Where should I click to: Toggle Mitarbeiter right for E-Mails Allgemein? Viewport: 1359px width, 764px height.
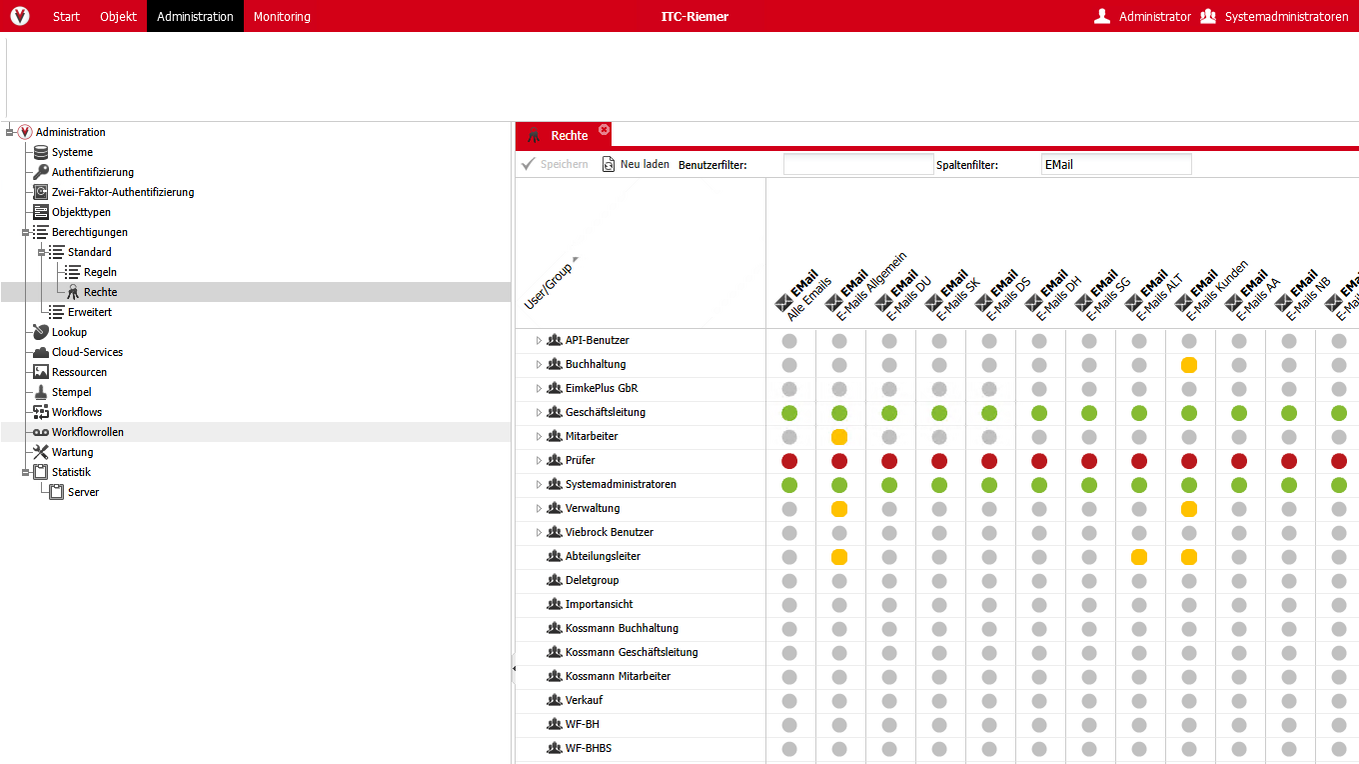point(839,437)
